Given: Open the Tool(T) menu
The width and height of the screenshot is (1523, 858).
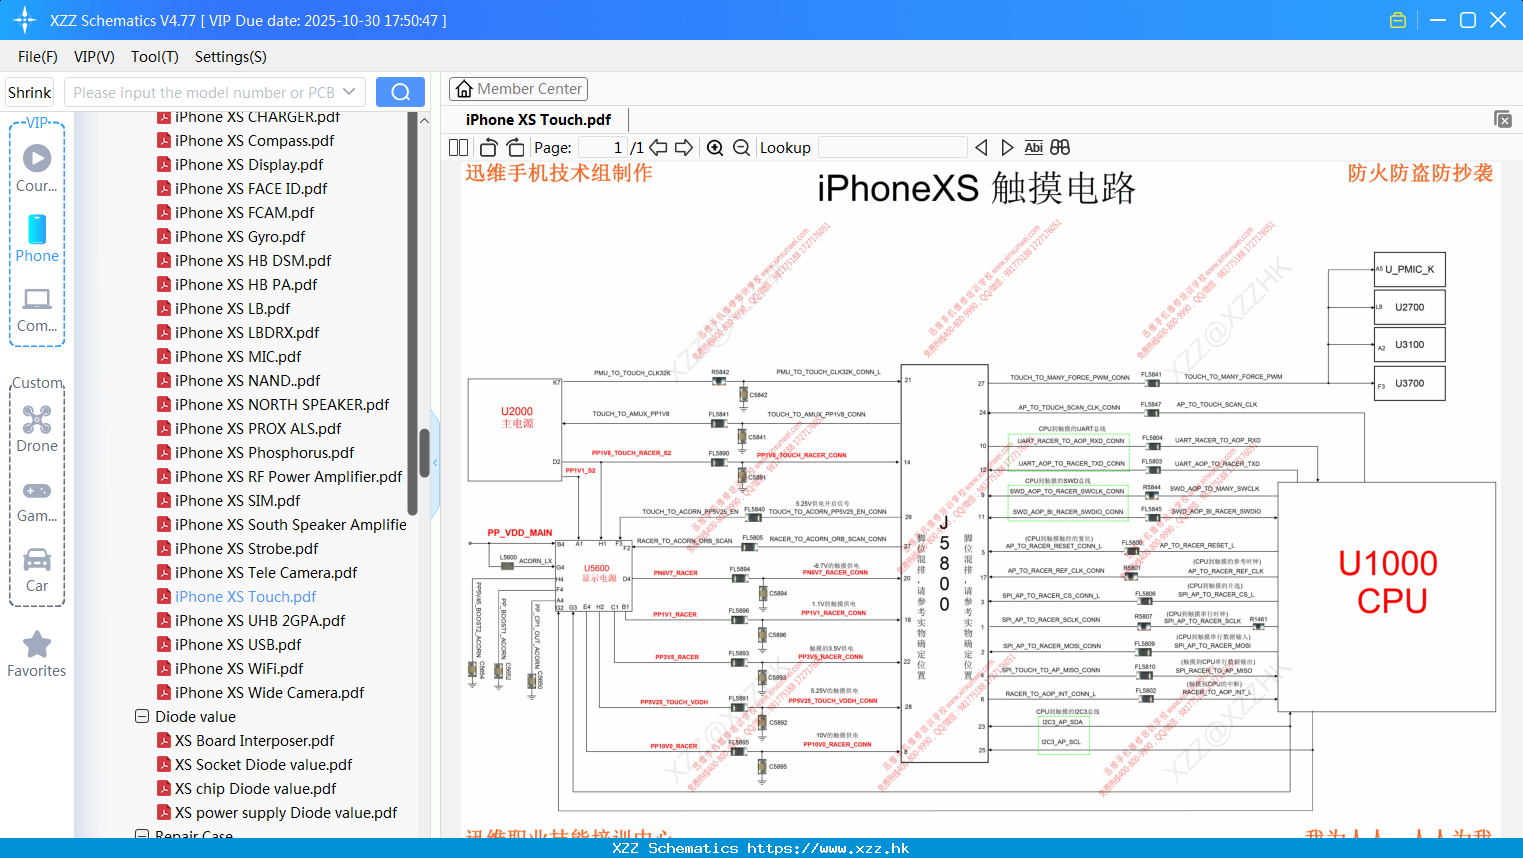Looking at the screenshot, I should coord(155,57).
